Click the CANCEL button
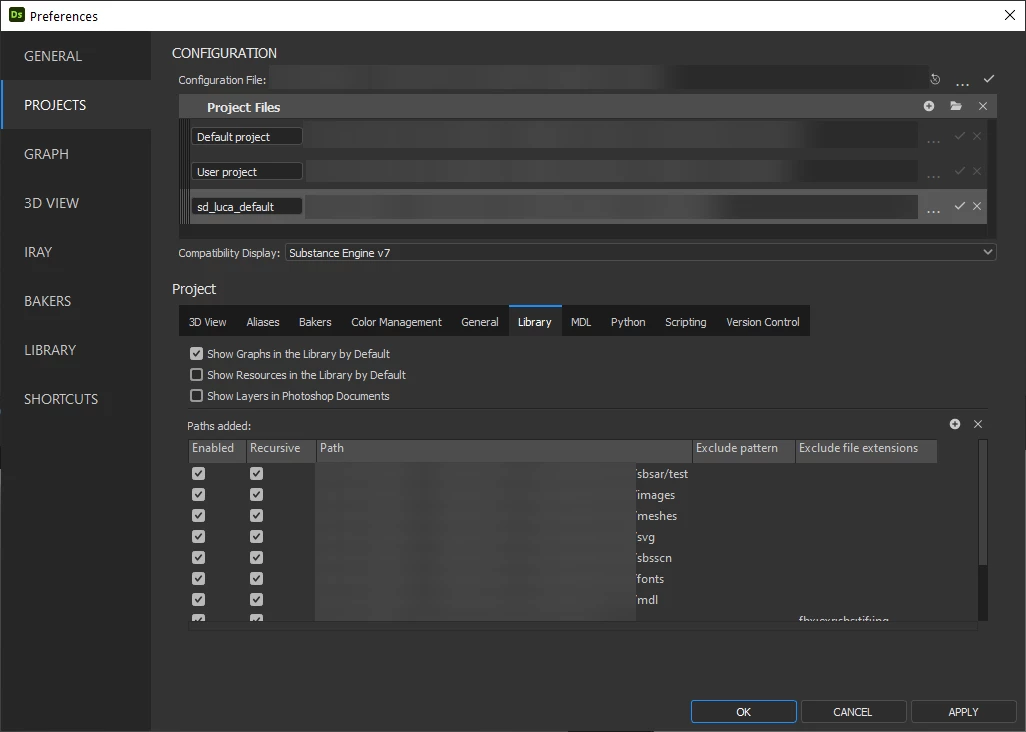 click(853, 712)
